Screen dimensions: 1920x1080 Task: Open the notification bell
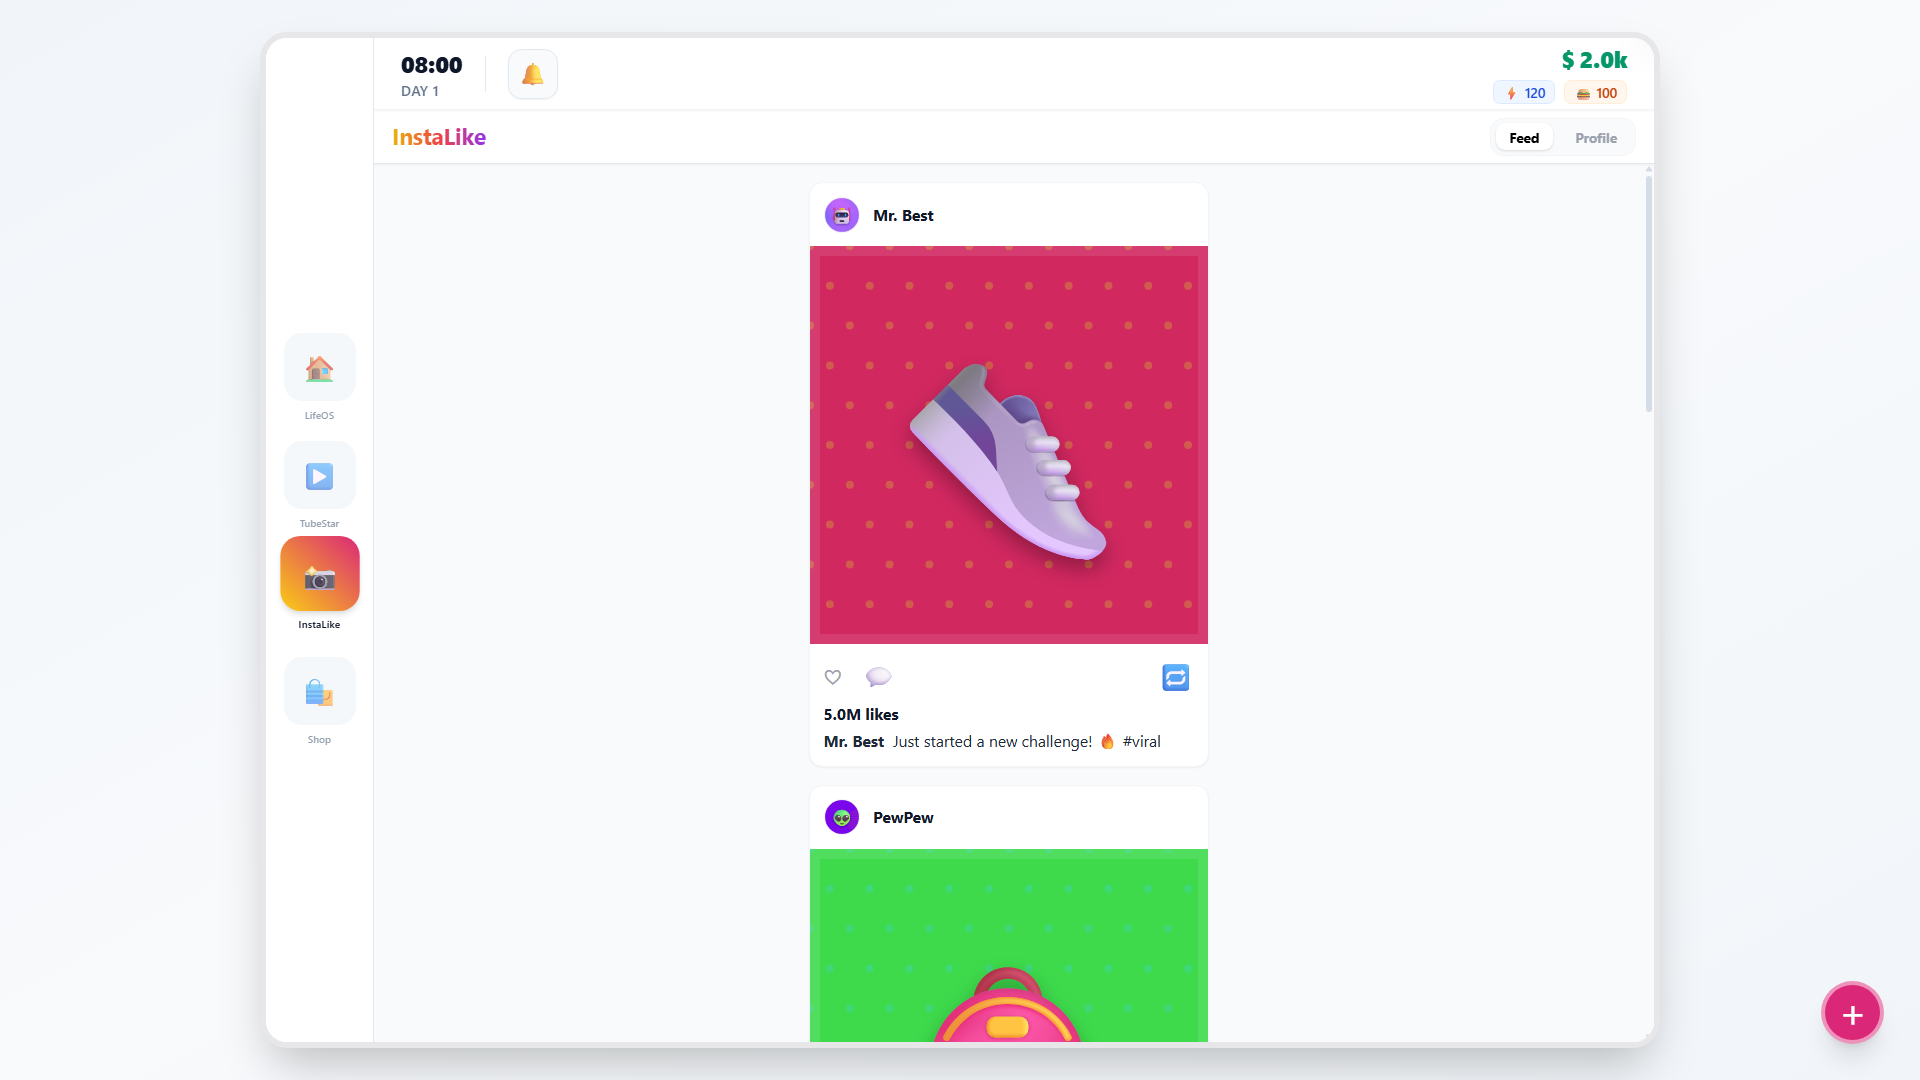532,73
